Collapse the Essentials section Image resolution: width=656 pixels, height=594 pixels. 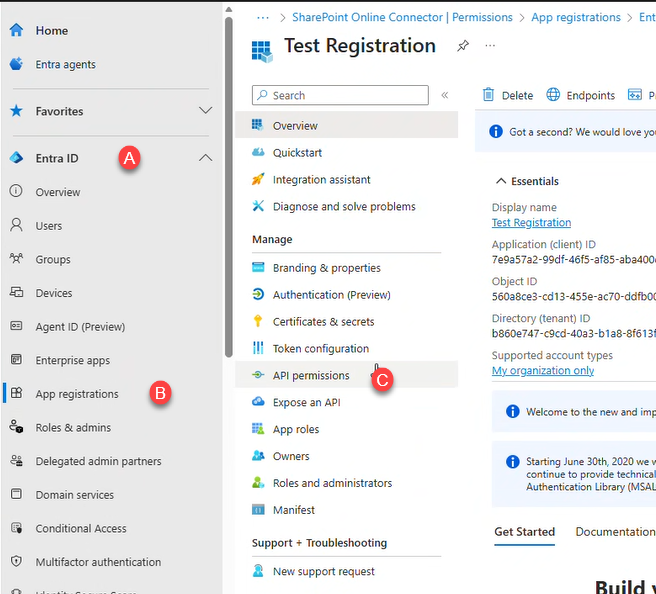501,182
